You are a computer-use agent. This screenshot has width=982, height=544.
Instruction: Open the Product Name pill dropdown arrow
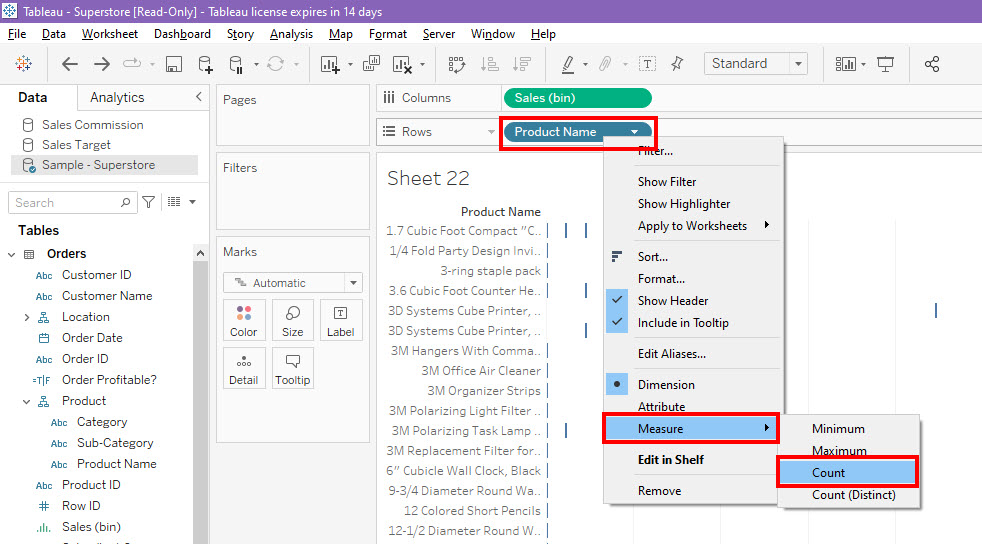coord(634,132)
